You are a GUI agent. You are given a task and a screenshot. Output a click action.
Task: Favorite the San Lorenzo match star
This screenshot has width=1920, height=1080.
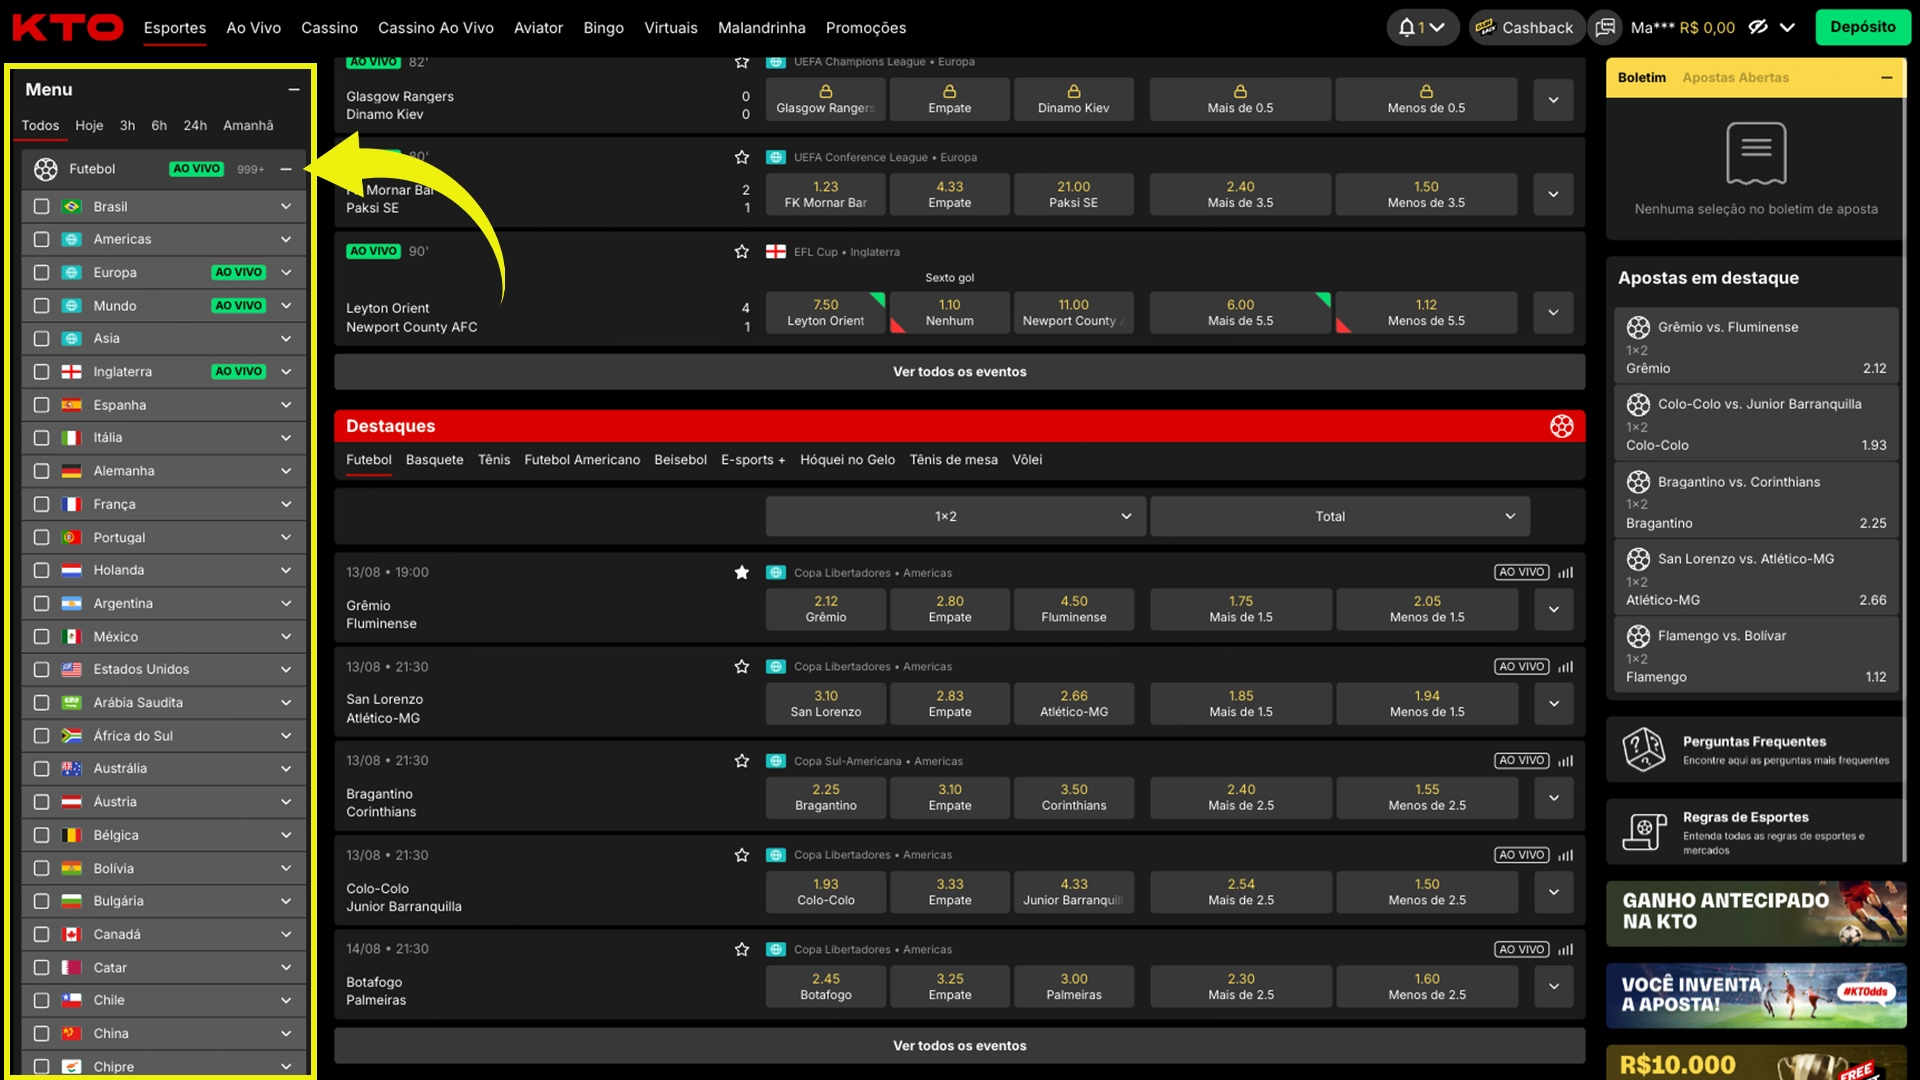[x=742, y=666]
